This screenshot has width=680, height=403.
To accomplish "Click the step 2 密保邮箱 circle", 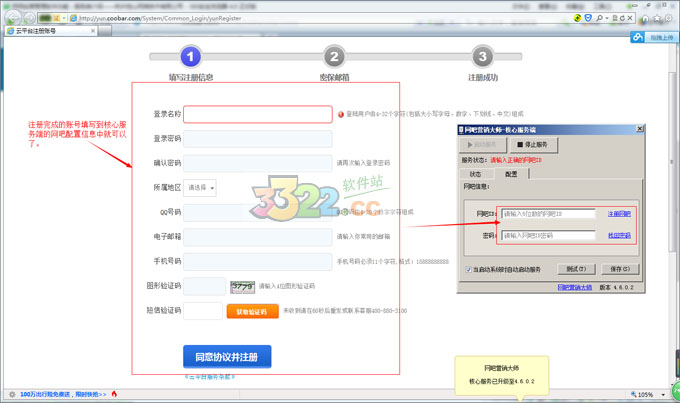I will [334, 56].
